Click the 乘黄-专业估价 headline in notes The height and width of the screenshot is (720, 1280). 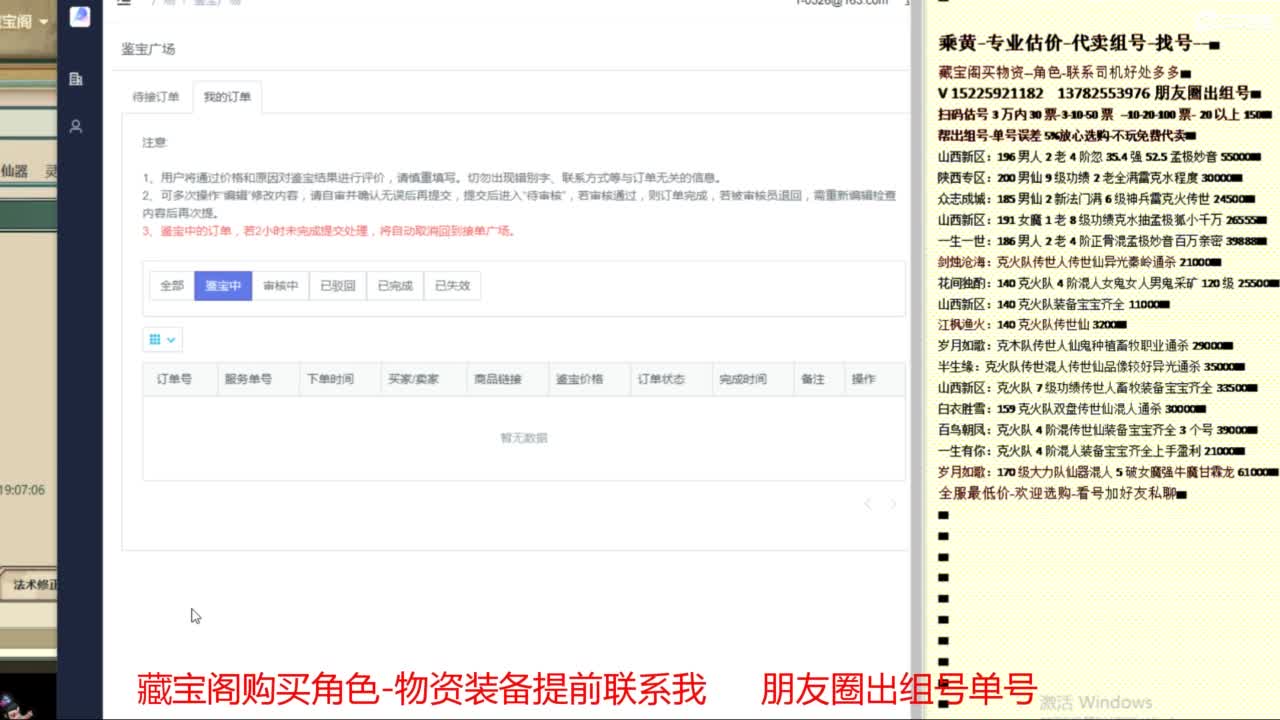click(x=1079, y=43)
